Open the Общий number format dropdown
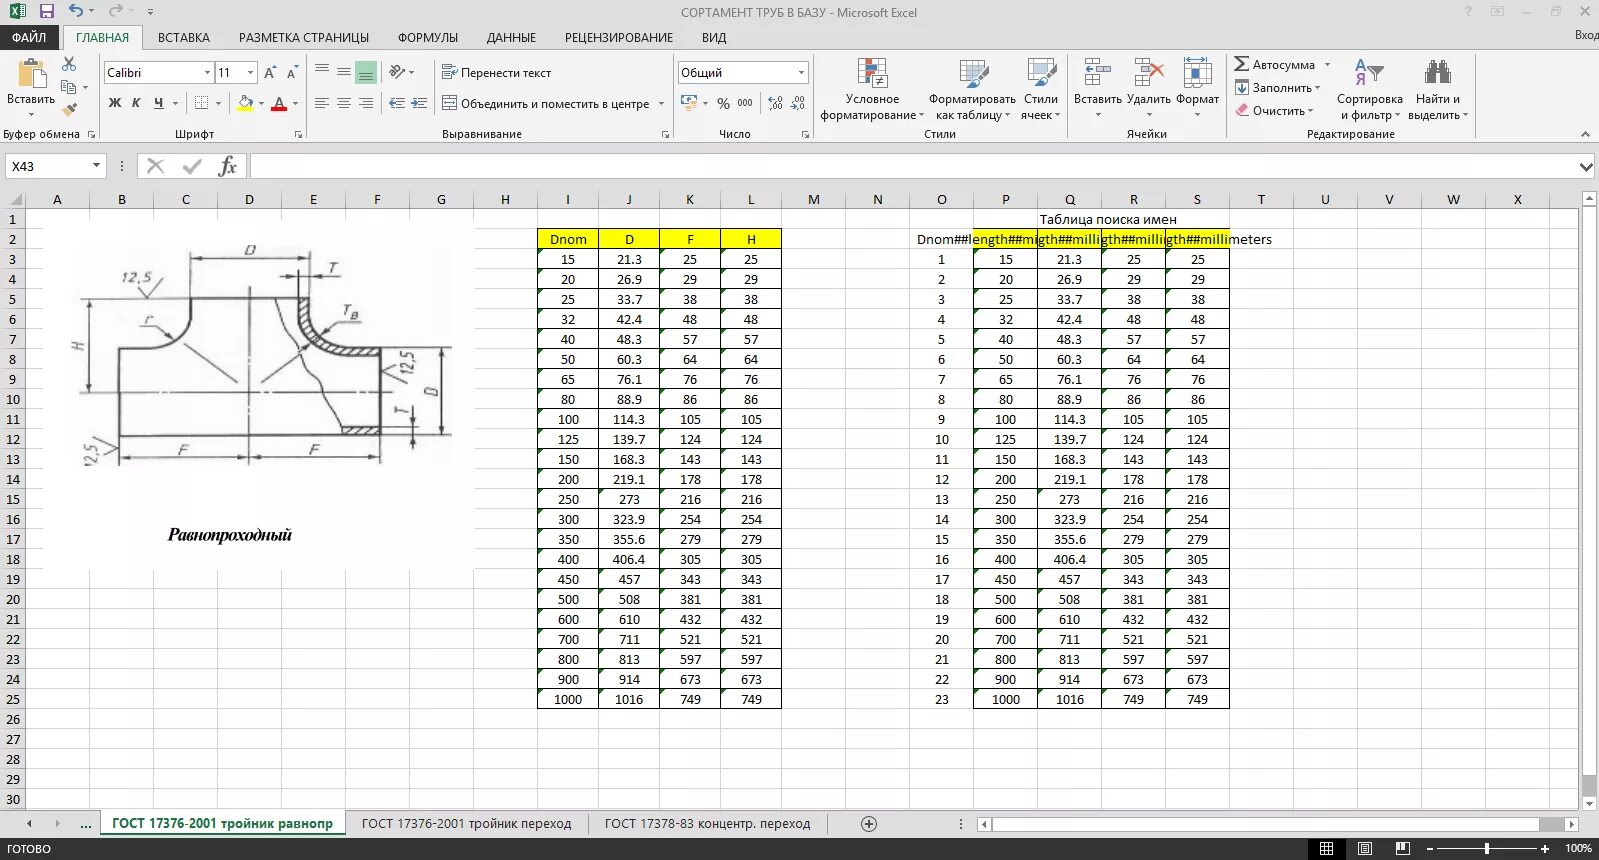Viewport: 1599px width, 860px height. [x=801, y=72]
